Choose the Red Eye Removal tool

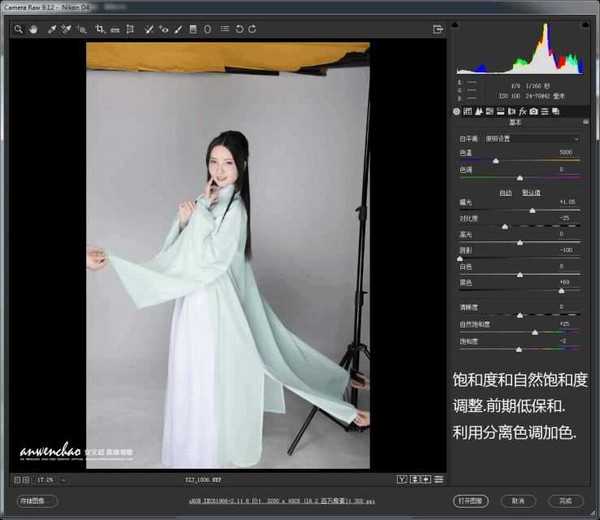[x=164, y=30]
